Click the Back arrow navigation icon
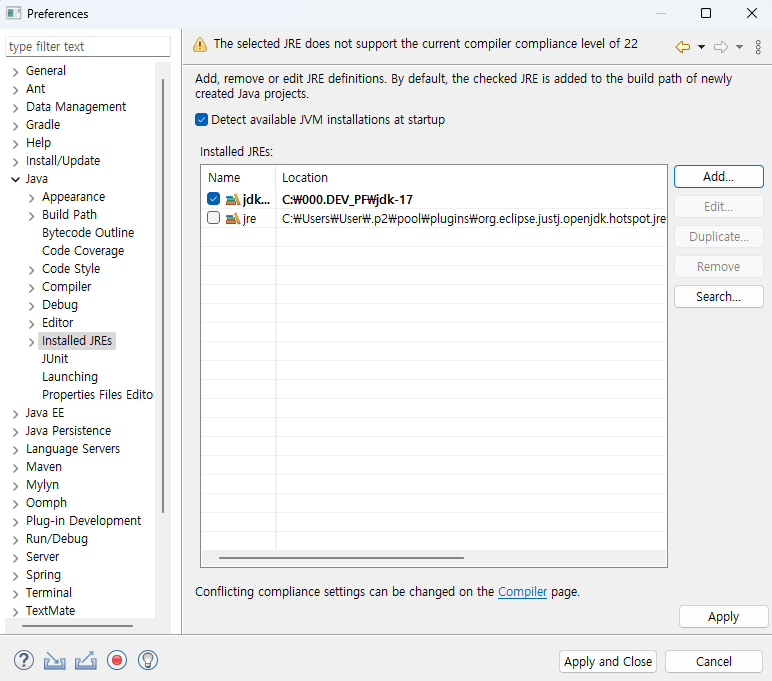This screenshot has width=772, height=681. 683,47
